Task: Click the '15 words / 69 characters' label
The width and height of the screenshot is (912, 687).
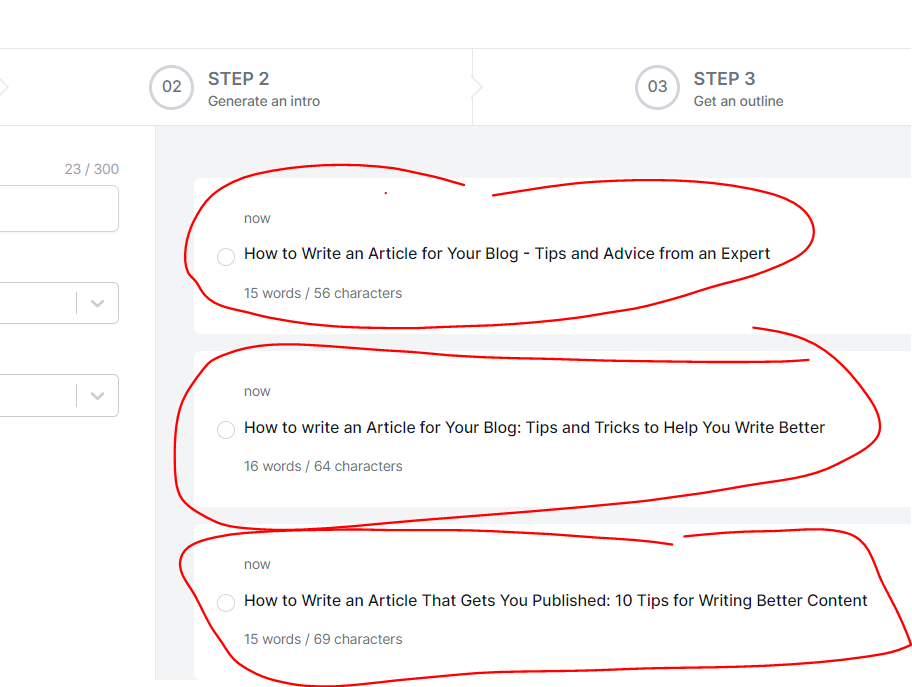Action: pyautogui.click(x=323, y=639)
